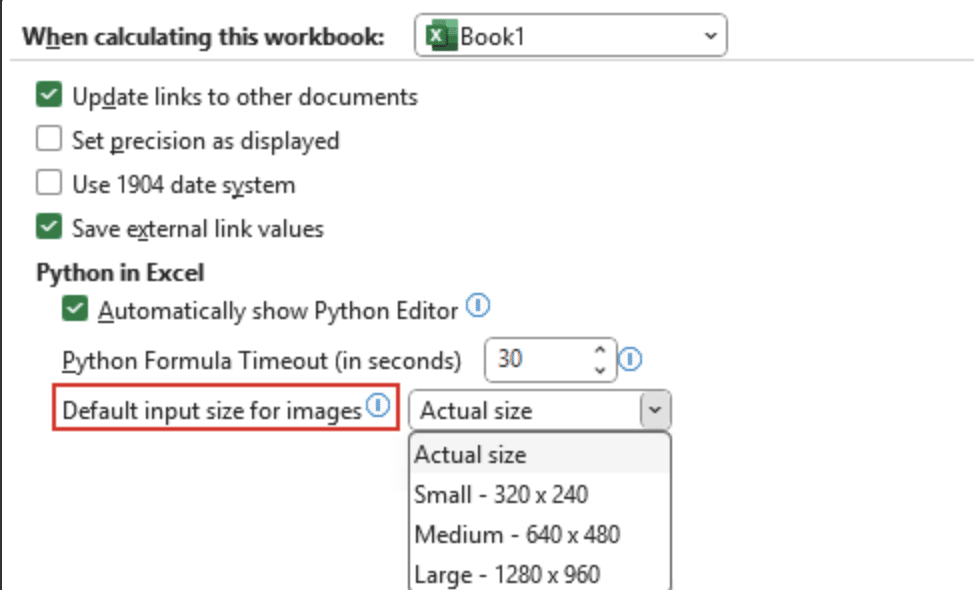The height and width of the screenshot is (590, 974).
Task: Collapse image size dropdown using its arrow button
Action: (655, 410)
